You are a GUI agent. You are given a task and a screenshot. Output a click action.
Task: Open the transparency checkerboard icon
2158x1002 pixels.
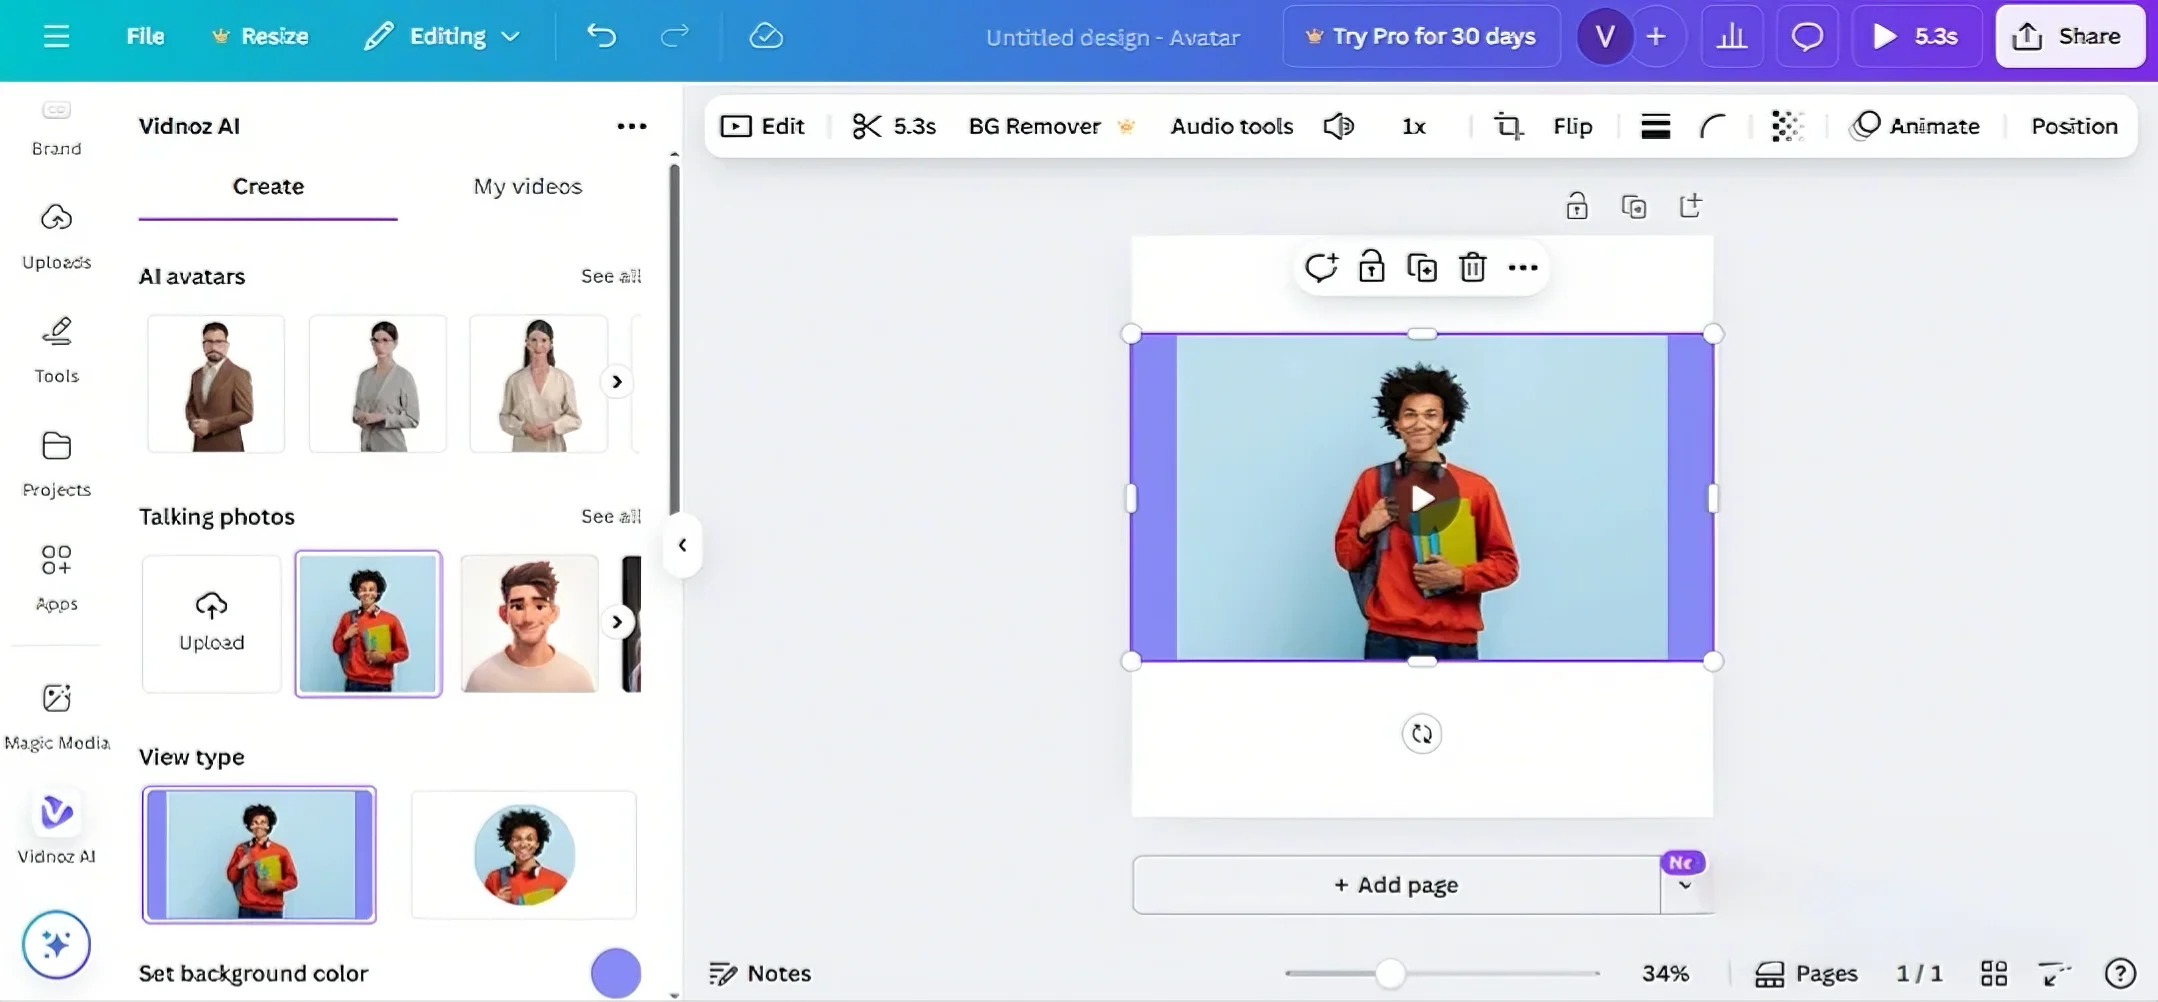click(1787, 126)
